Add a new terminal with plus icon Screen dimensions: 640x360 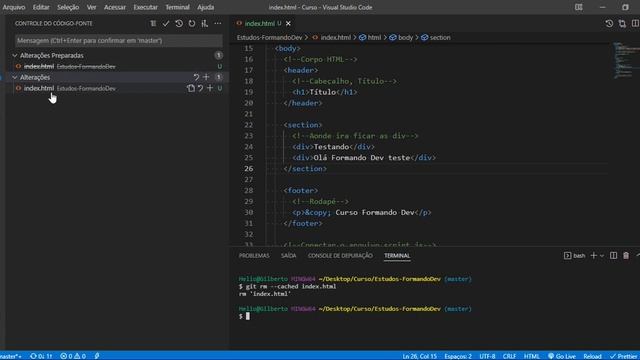[x=593, y=256]
